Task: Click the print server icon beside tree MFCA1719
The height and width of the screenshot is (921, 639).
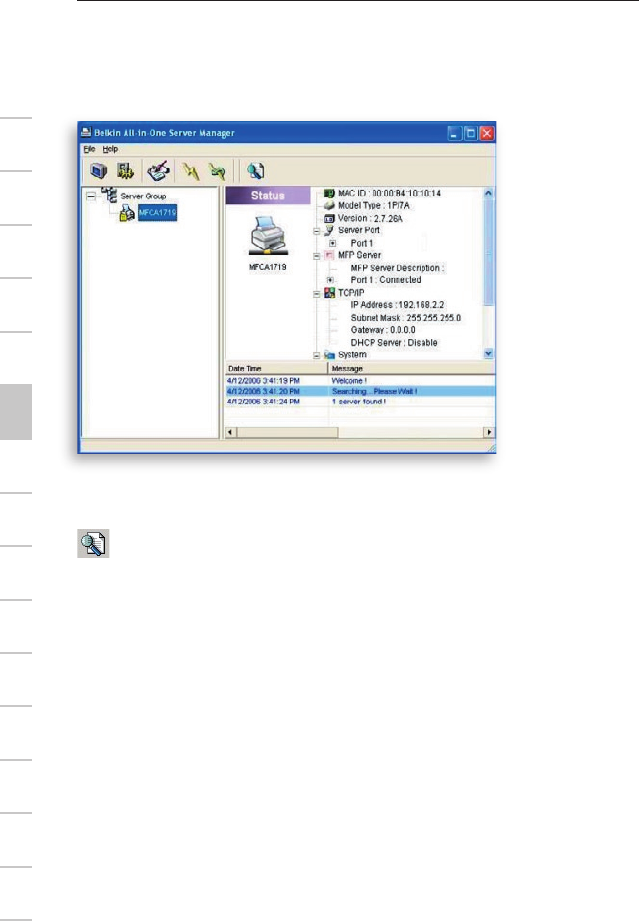Action: (x=127, y=213)
